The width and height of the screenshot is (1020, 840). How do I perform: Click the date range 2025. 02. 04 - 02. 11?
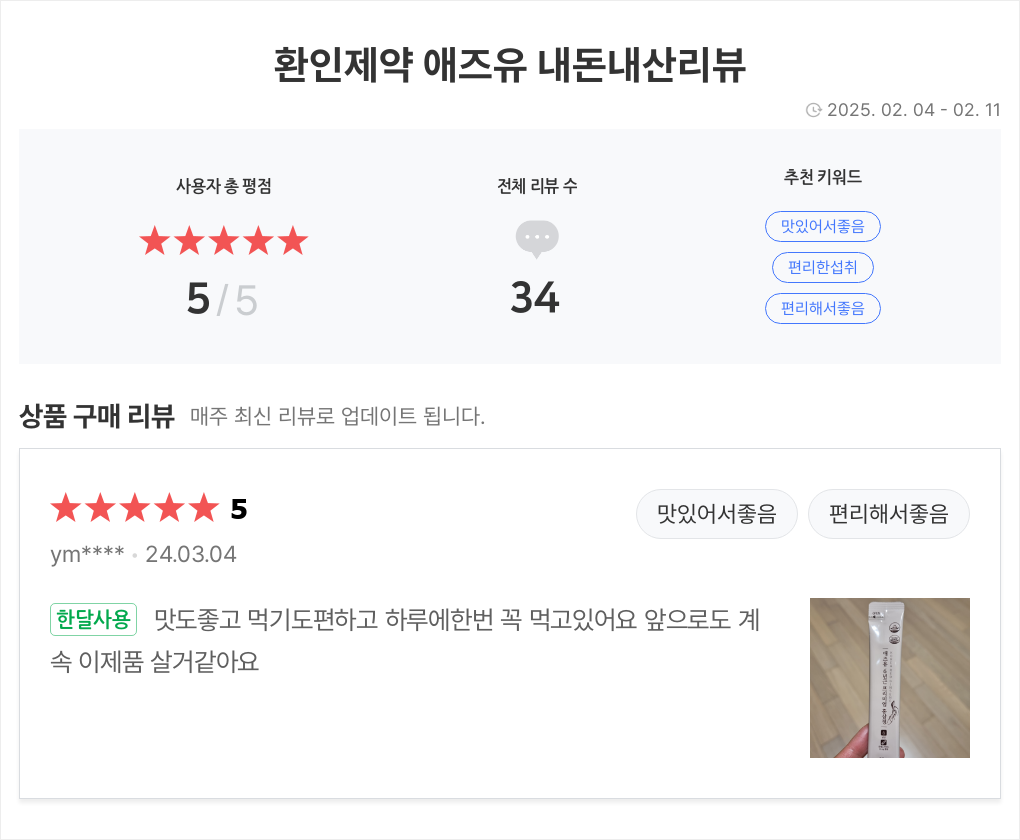pyautogui.click(x=913, y=110)
